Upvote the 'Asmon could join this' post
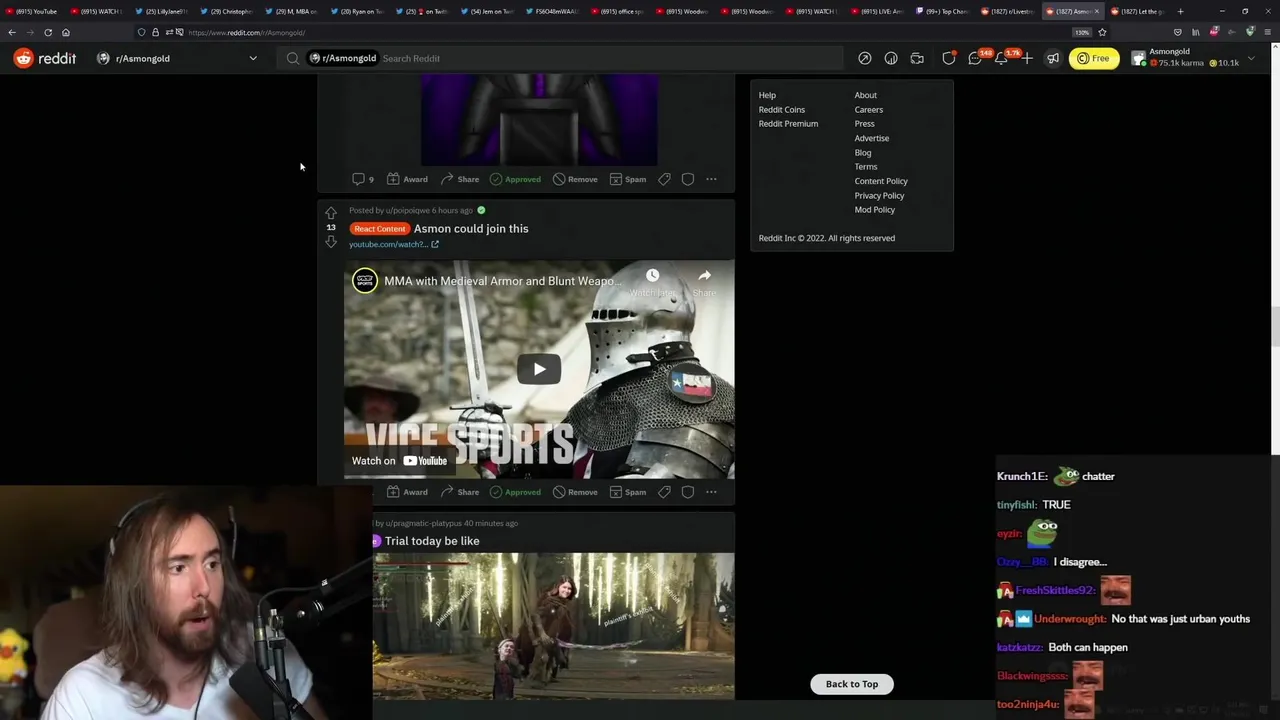Screen dimensions: 1280x720 pos(331,213)
